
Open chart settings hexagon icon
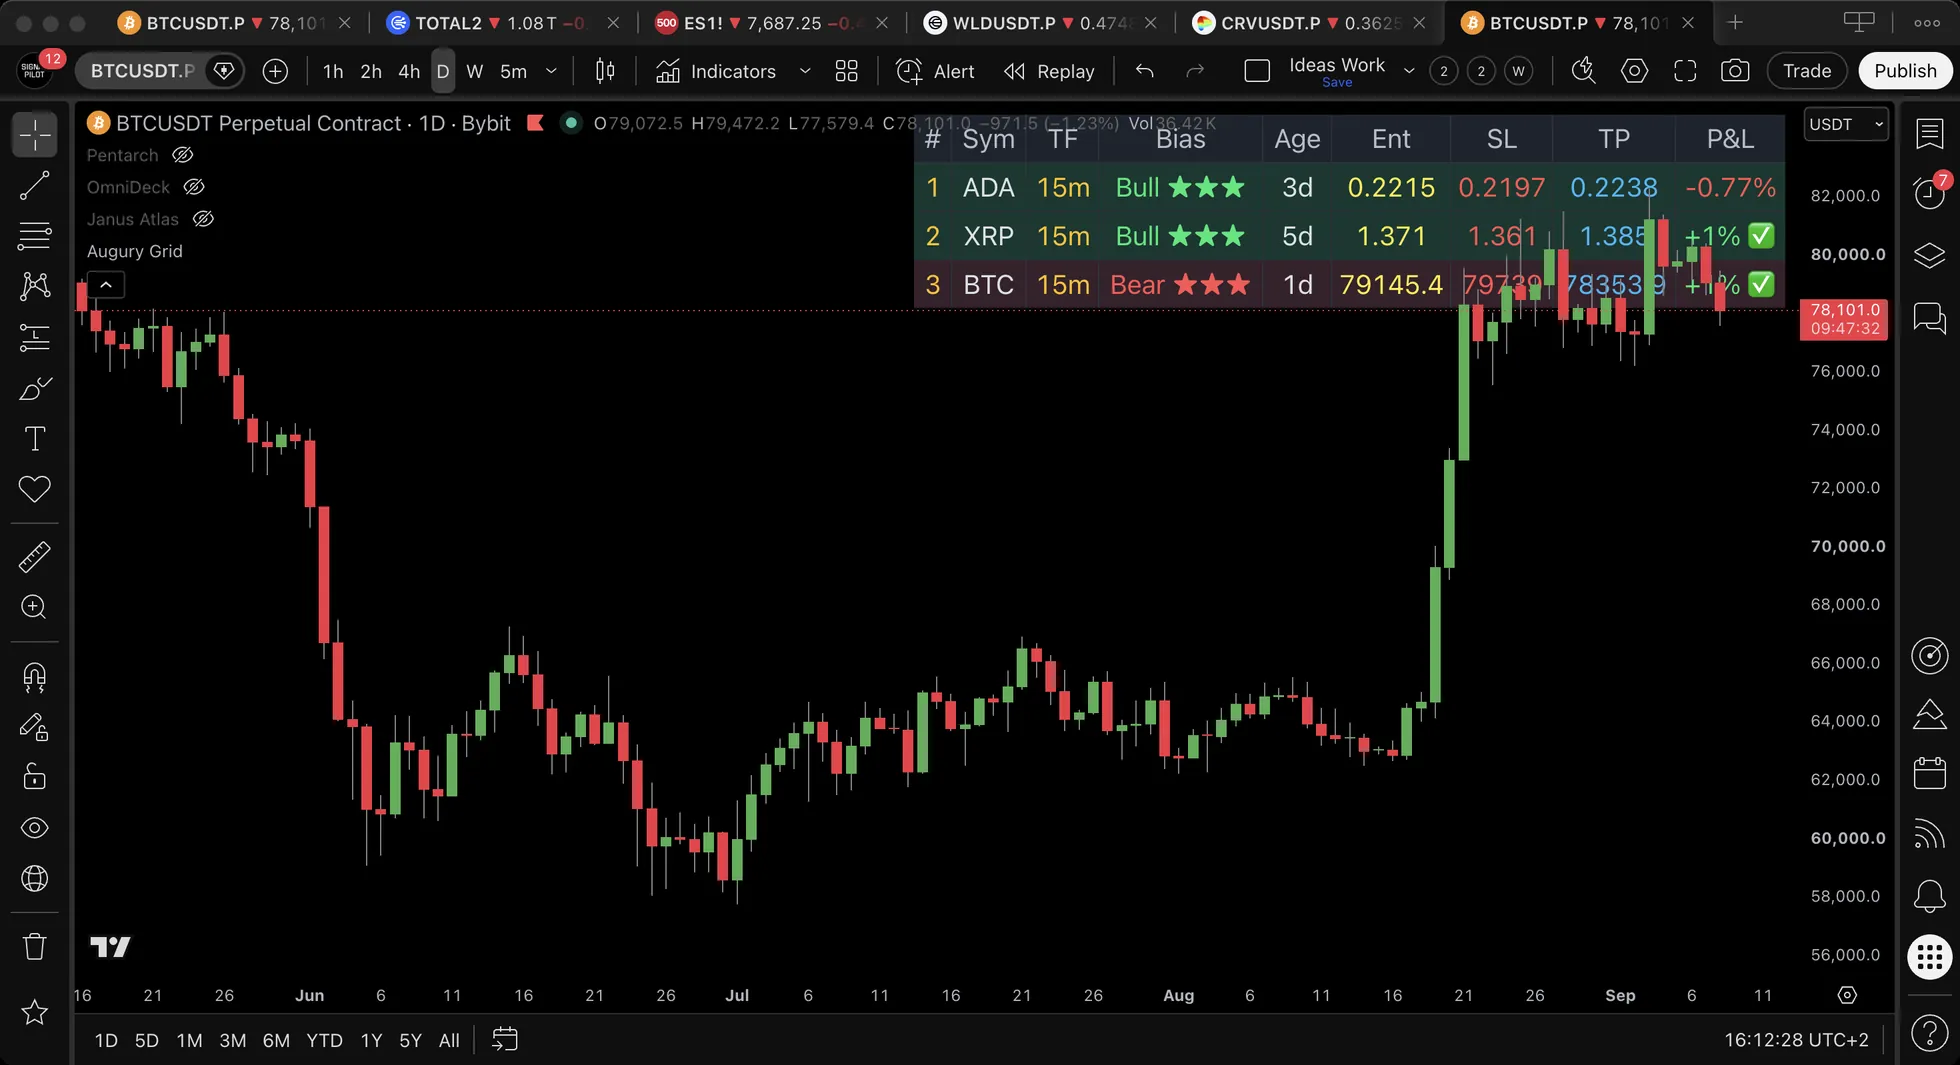(x=1634, y=71)
